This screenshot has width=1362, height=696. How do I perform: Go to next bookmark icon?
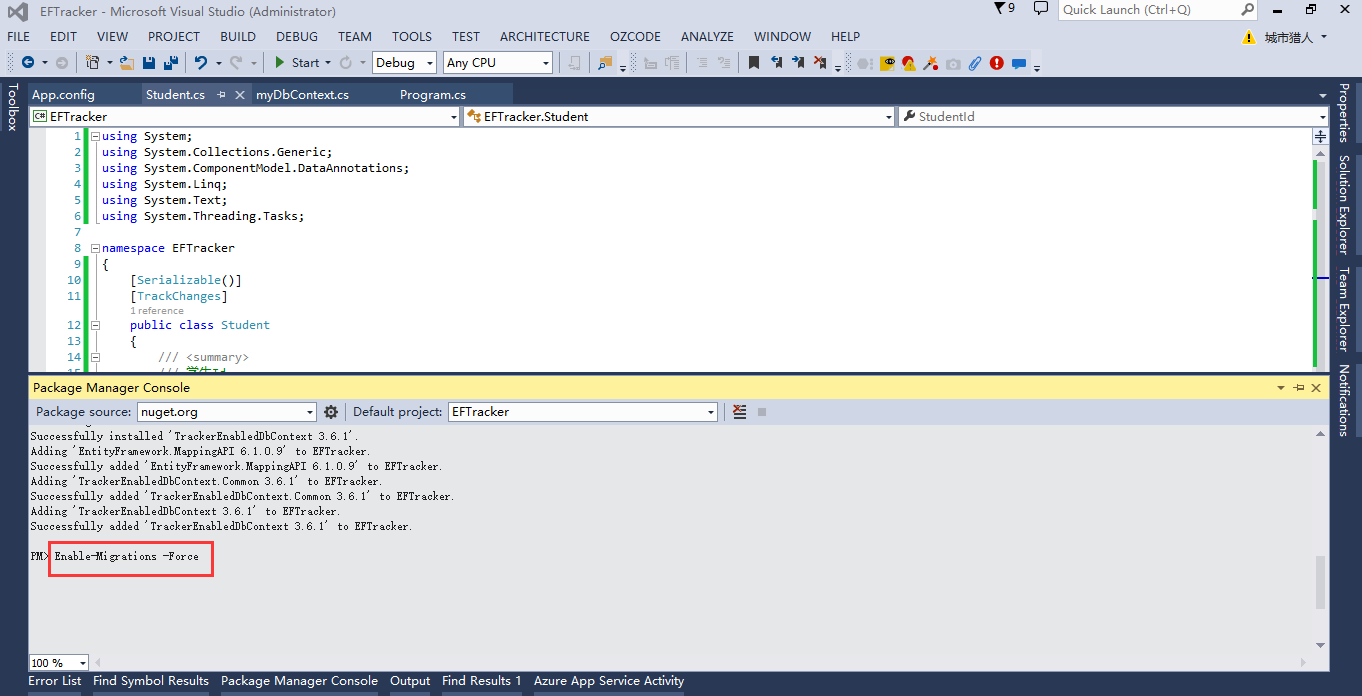point(798,62)
